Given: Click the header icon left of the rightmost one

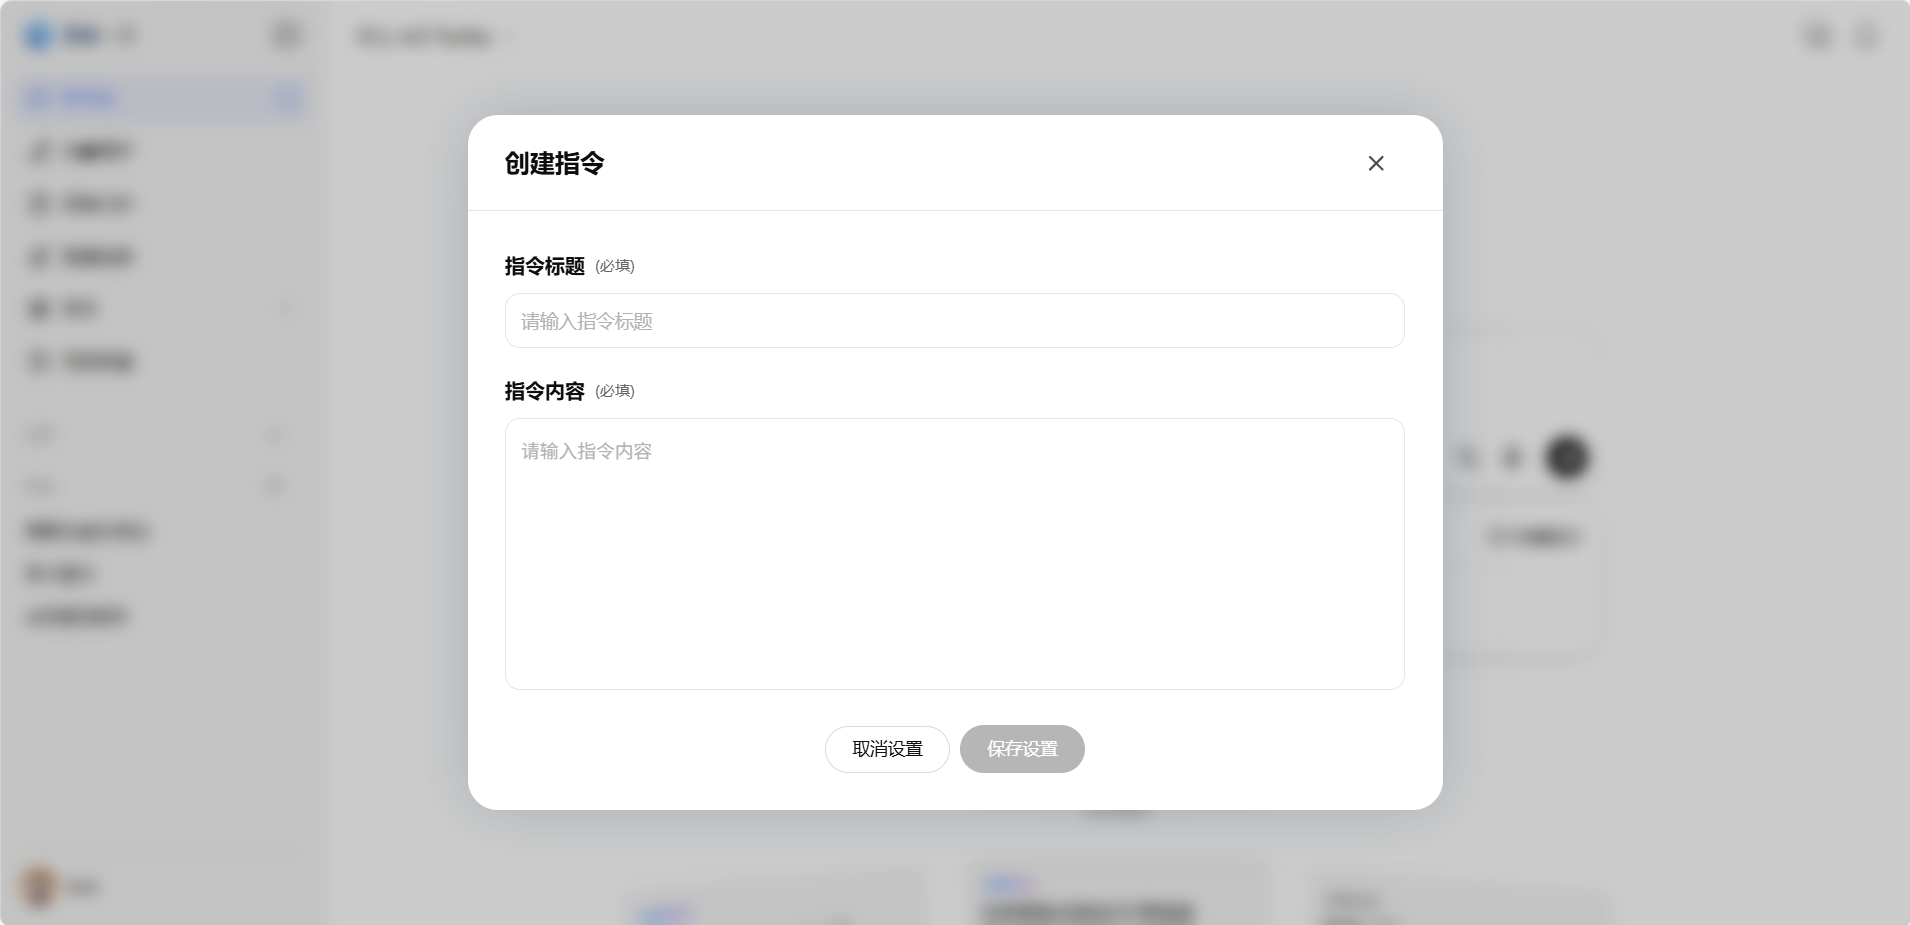Looking at the screenshot, I should (1817, 37).
